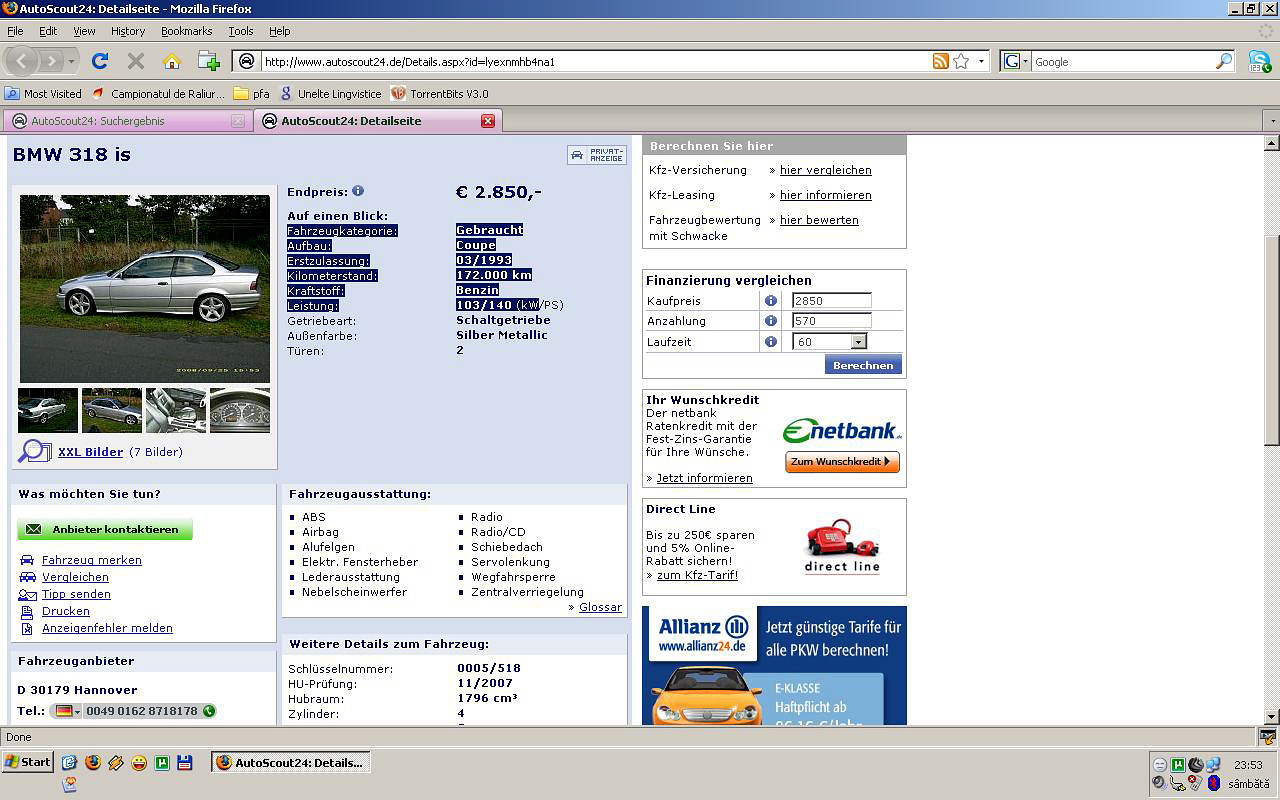Click the Yahoo Messenger smiley quick launch icon

tap(139, 762)
